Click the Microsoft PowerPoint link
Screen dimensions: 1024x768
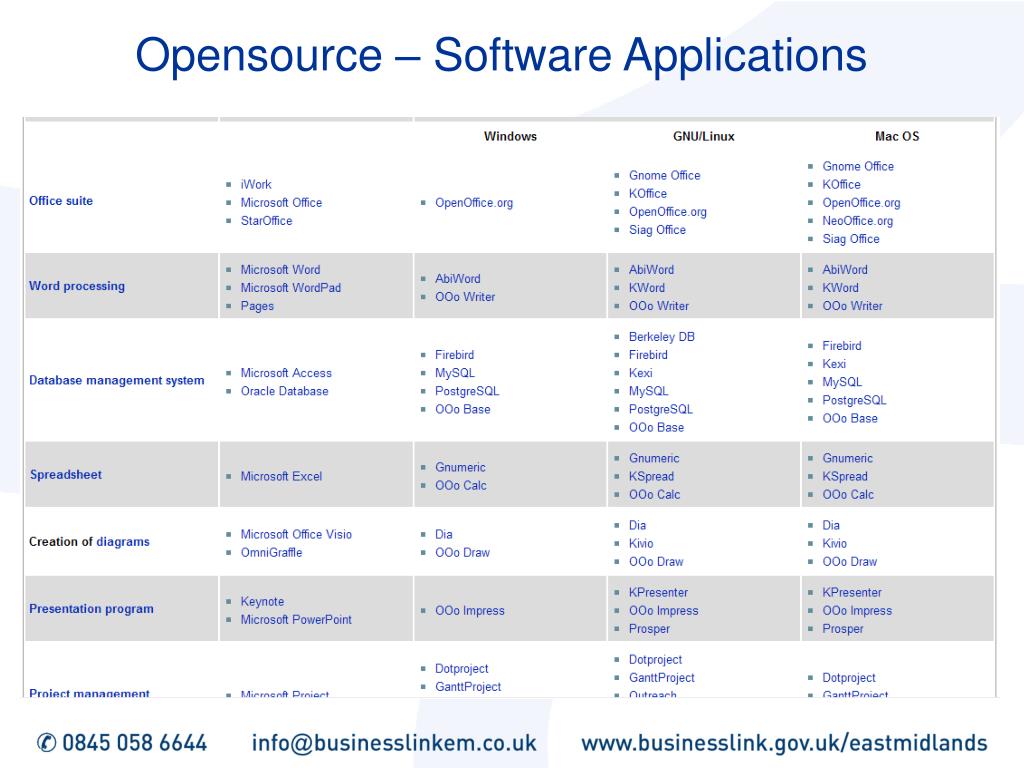tap(296, 620)
